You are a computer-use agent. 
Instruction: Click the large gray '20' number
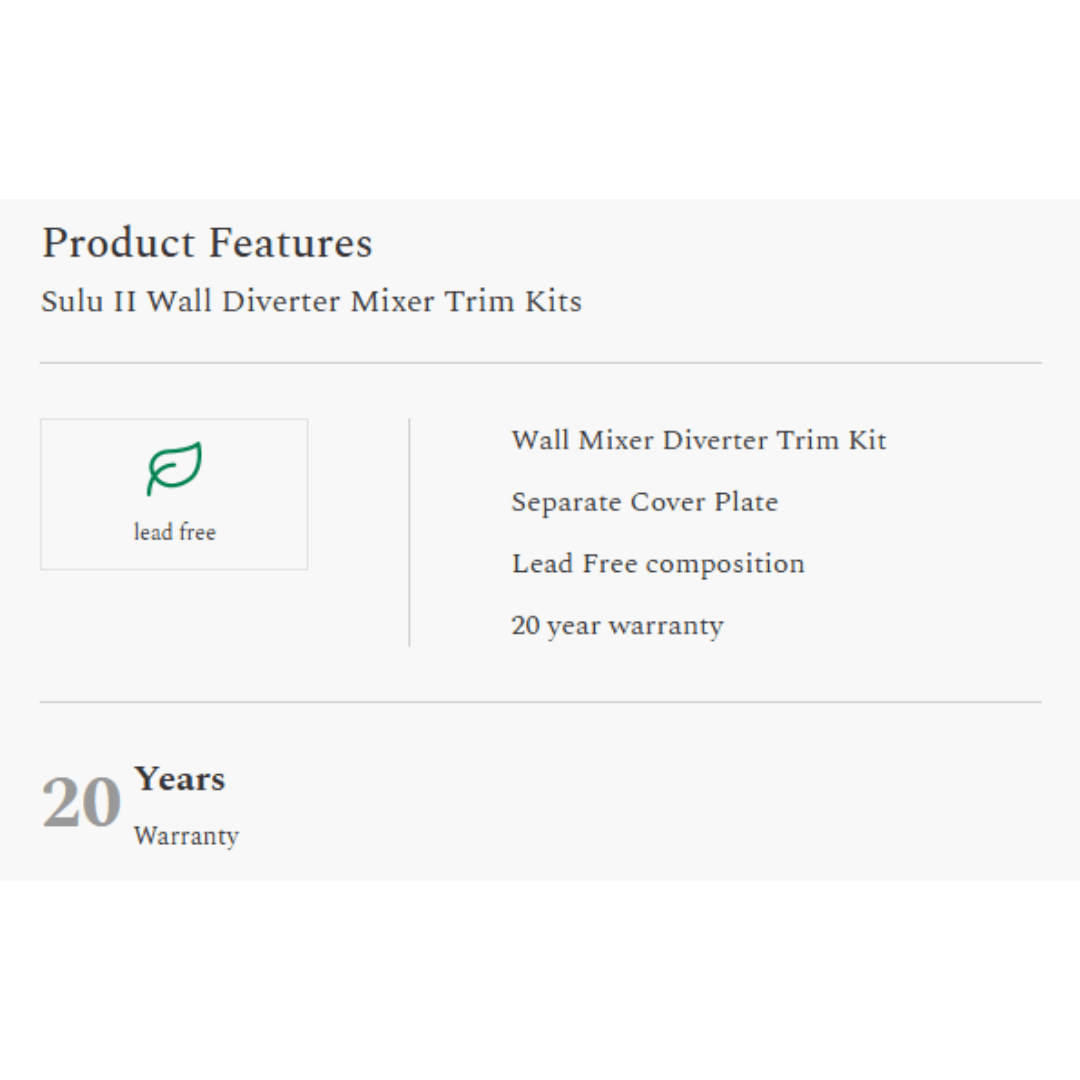tap(81, 803)
